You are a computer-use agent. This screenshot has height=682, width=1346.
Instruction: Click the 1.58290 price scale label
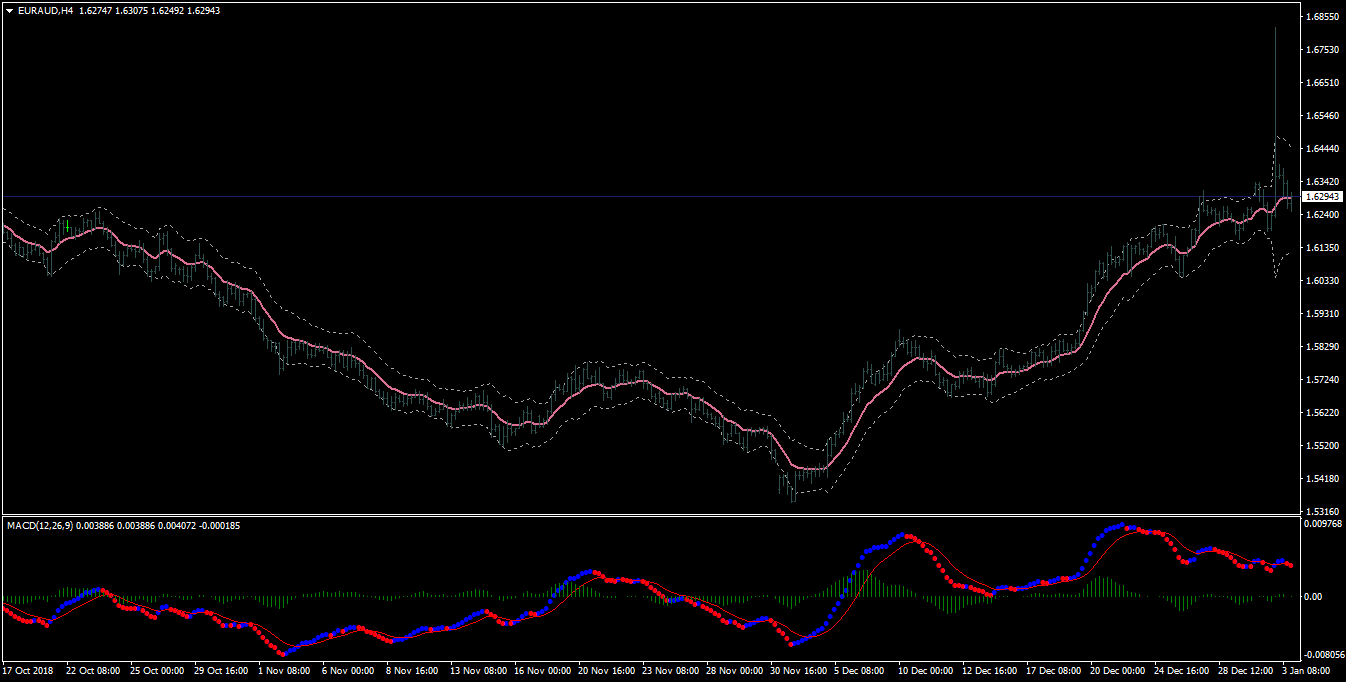tap(1322, 347)
